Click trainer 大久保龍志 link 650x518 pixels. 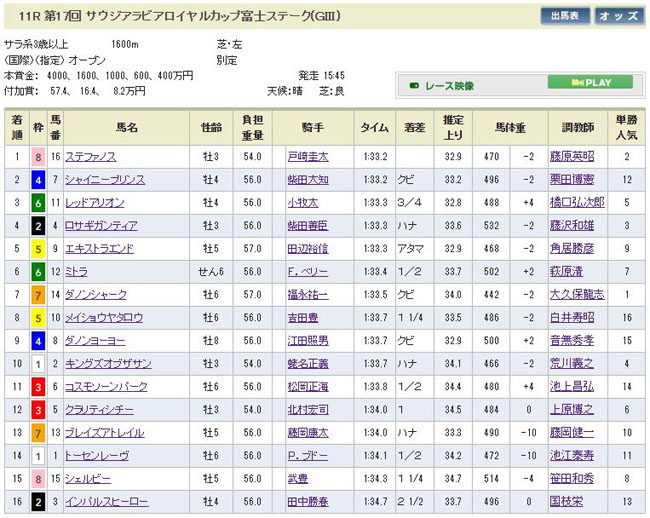pyautogui.click(x=577, y=295)
